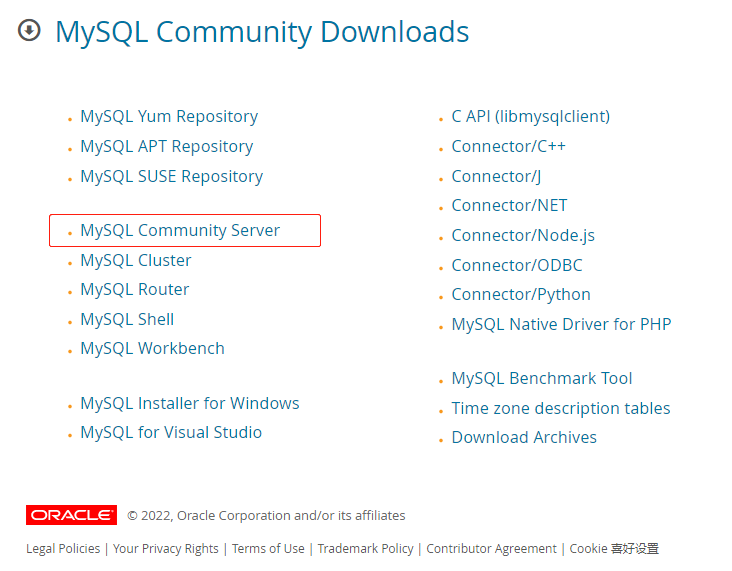The height and width of the screenshot is (571, 732).
Task: Open Contributor Agreement footer link
Action: (491, 548)
